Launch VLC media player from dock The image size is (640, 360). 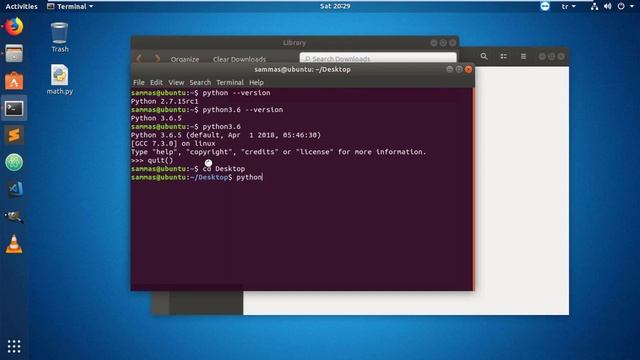pos(14,244)
